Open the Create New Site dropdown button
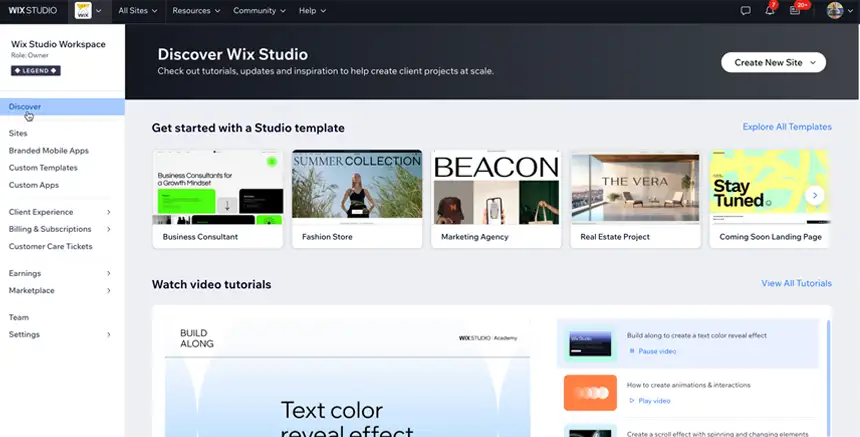Image resolution: width=860 pixels, height=437 pixels. pyautogui.click(x=774, y=62)
